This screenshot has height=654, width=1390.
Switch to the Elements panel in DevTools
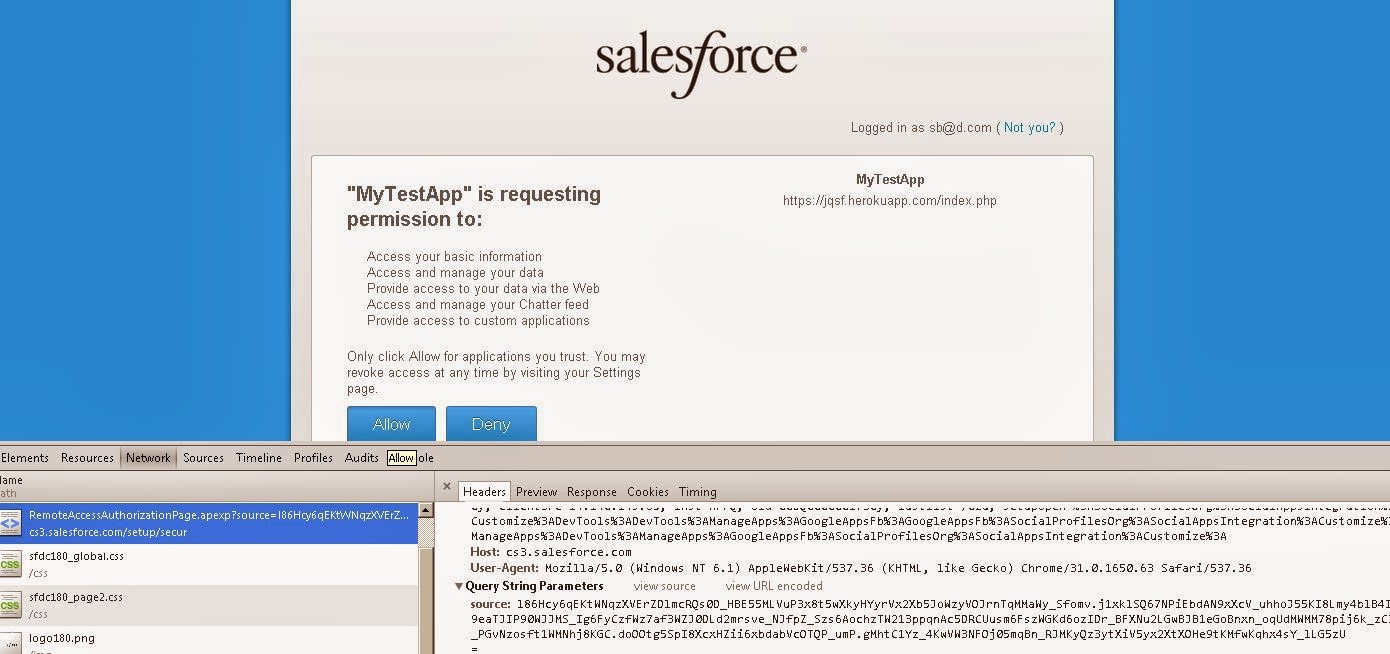coord(24,458)
